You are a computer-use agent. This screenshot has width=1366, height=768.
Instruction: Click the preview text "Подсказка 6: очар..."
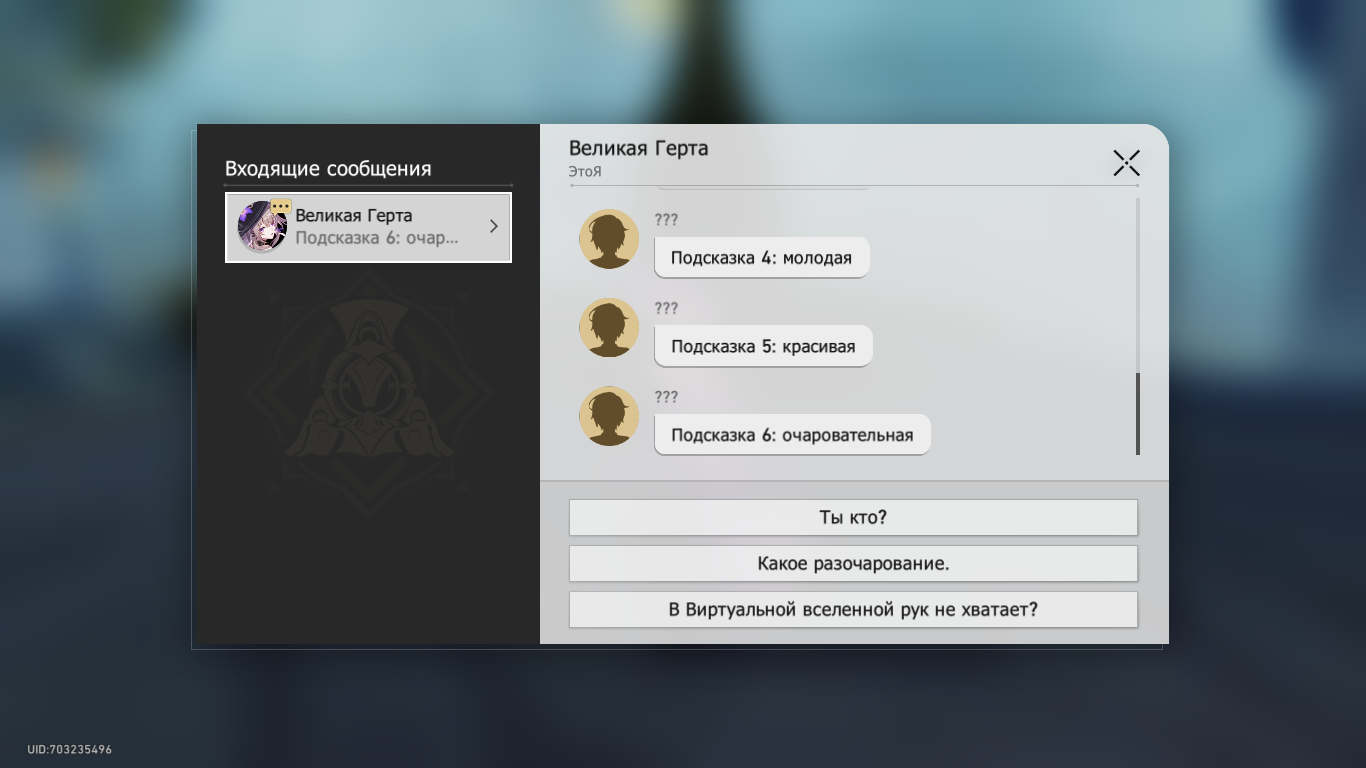point(377,239)
